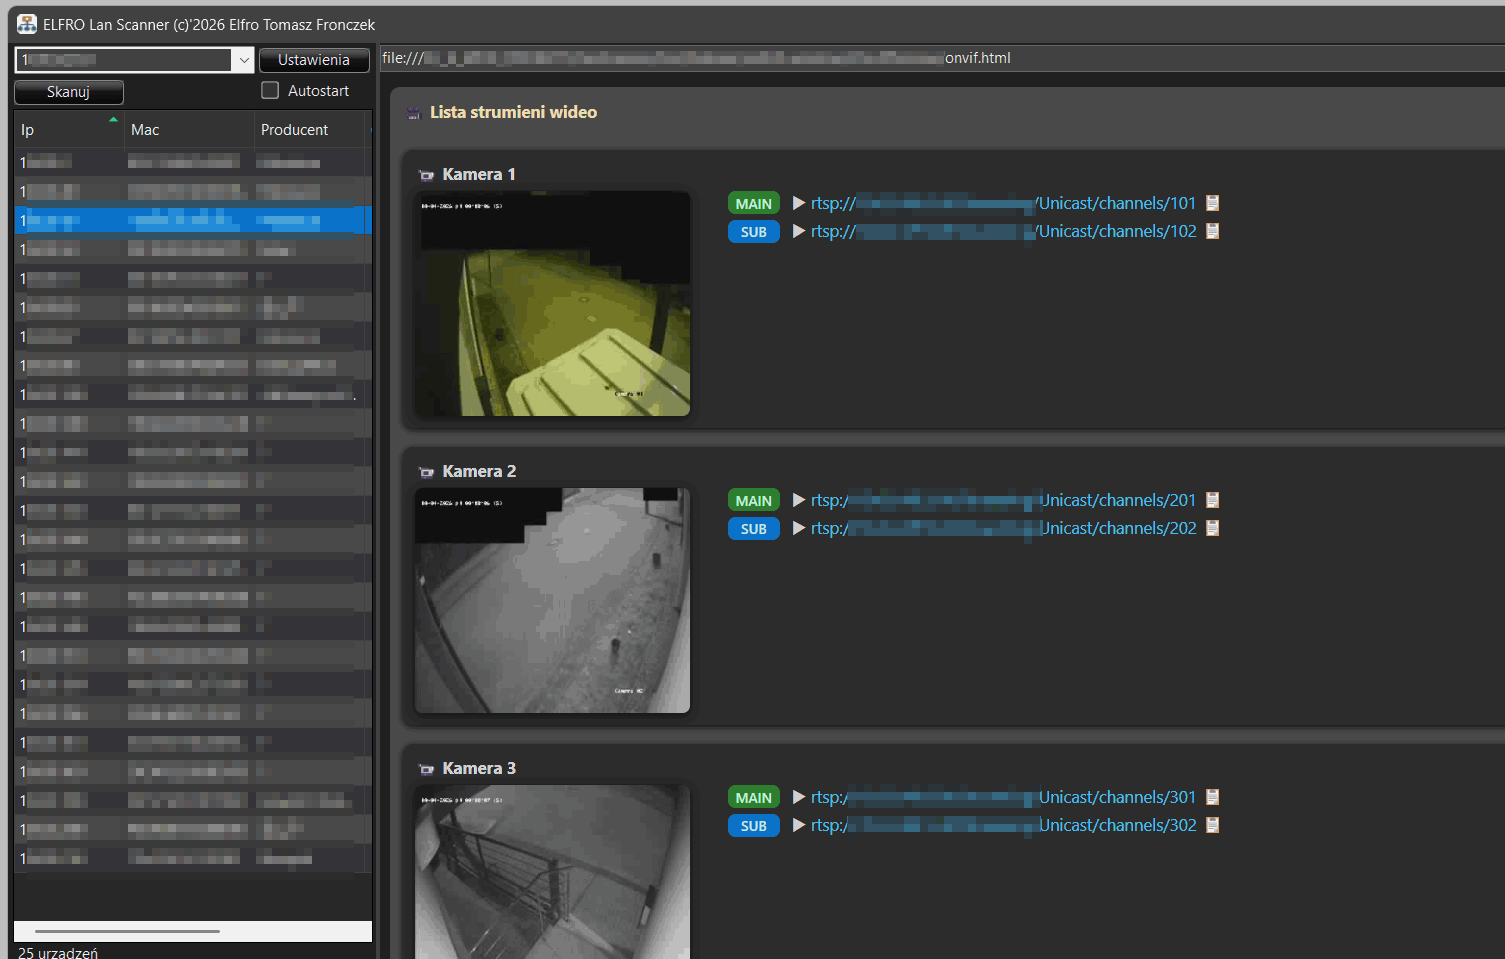Play the Kamera 3 MAIN stream

pos(799,797)
